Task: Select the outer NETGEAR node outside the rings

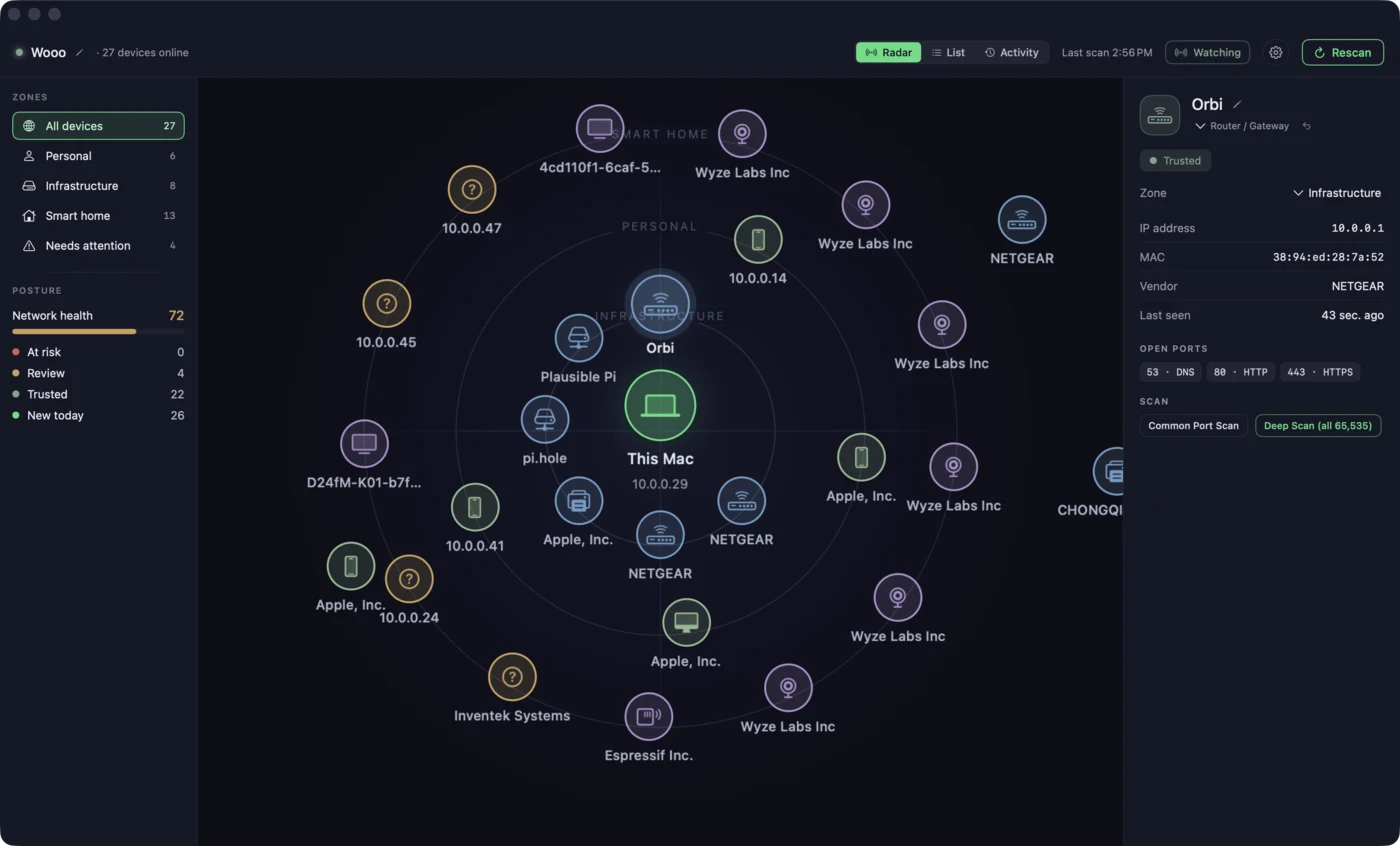Action: [1022, 220]
